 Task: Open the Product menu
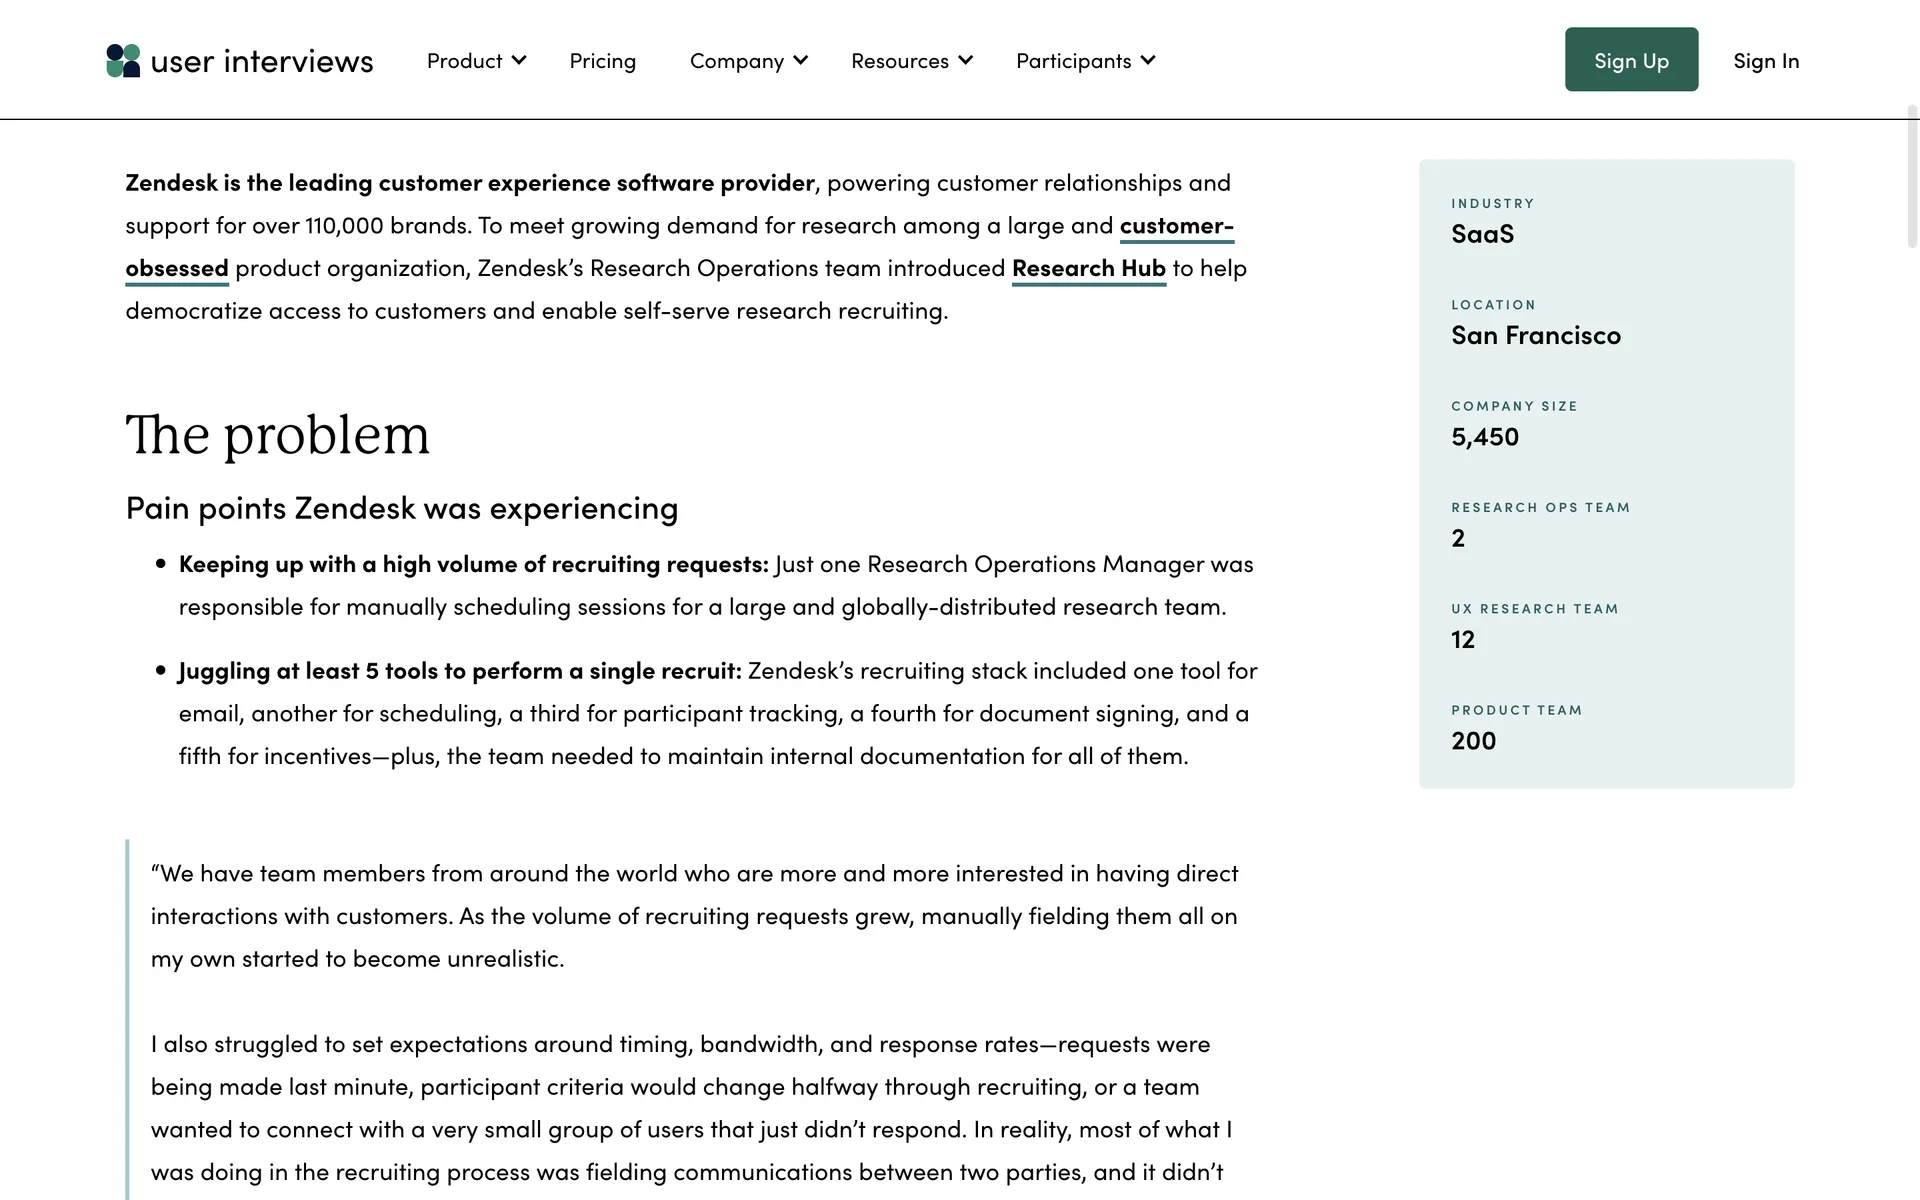coord(464,61)
